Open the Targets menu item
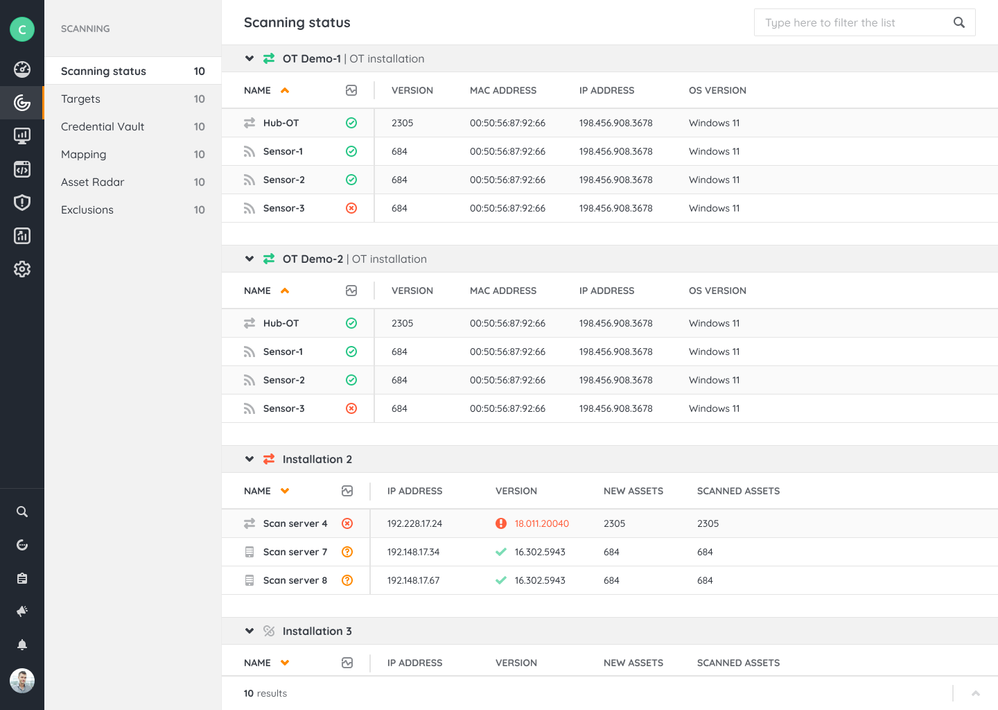This screenshot has width=998, height=710. 81,99
